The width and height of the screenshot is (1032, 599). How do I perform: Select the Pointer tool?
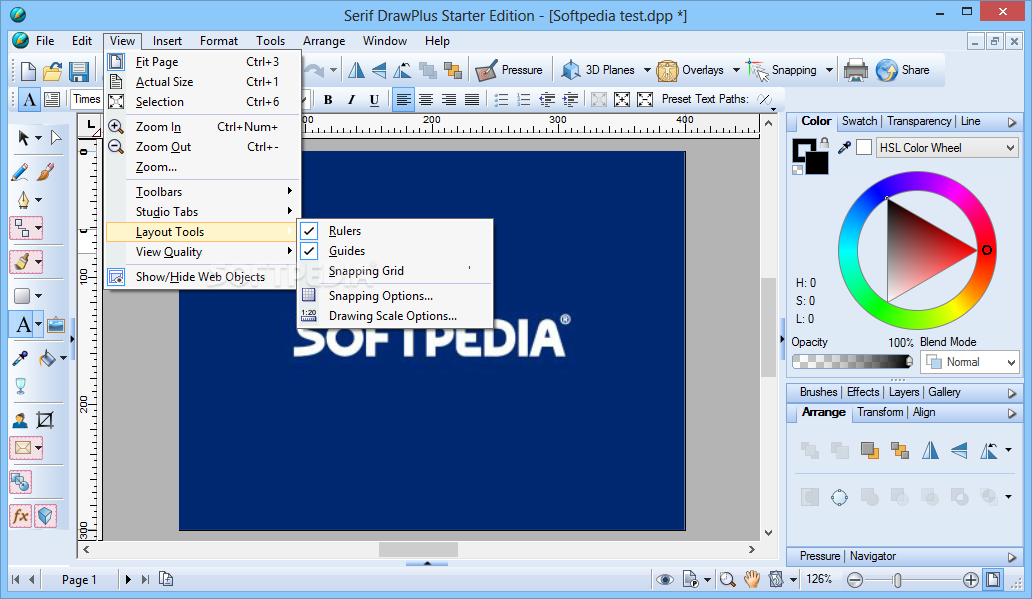[x=24, y=138]
